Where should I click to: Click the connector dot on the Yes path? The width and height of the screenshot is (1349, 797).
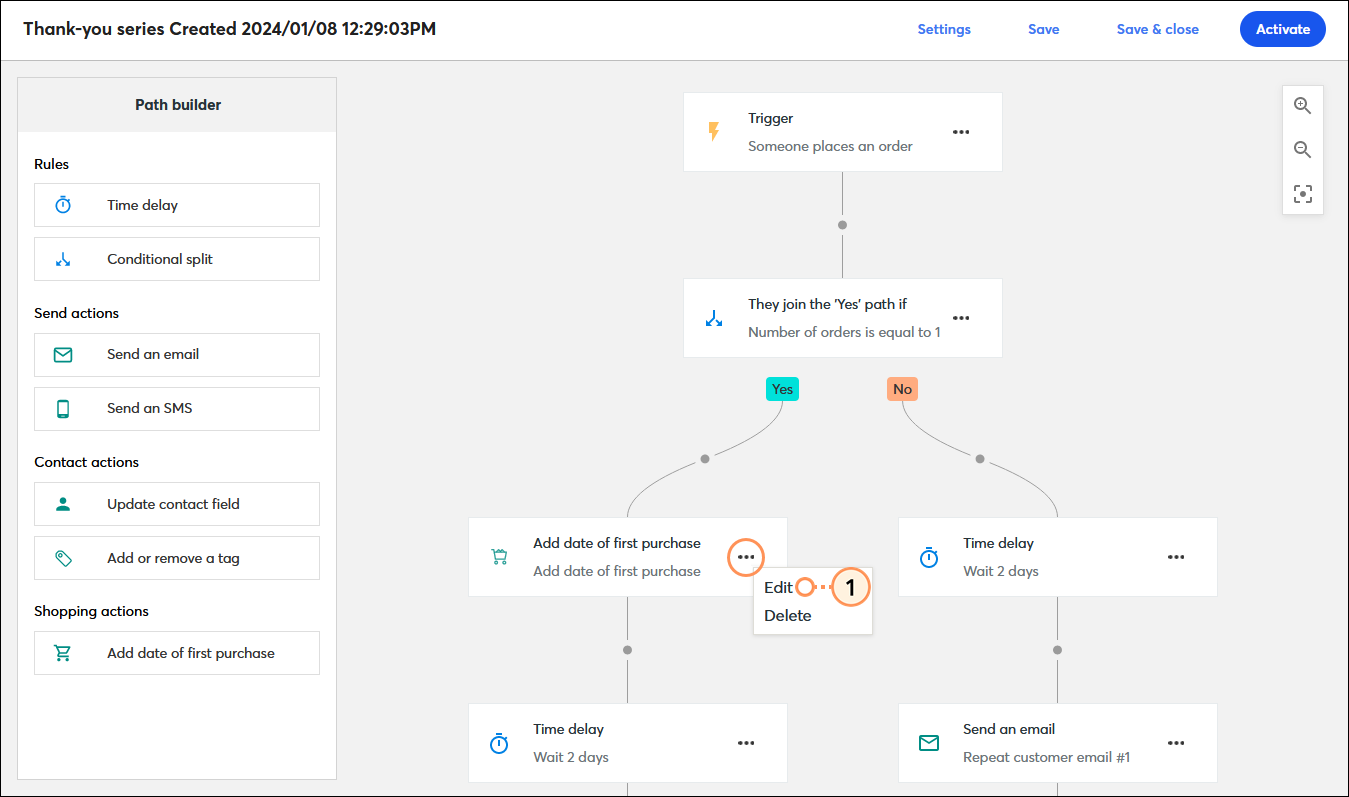point(705,459)
